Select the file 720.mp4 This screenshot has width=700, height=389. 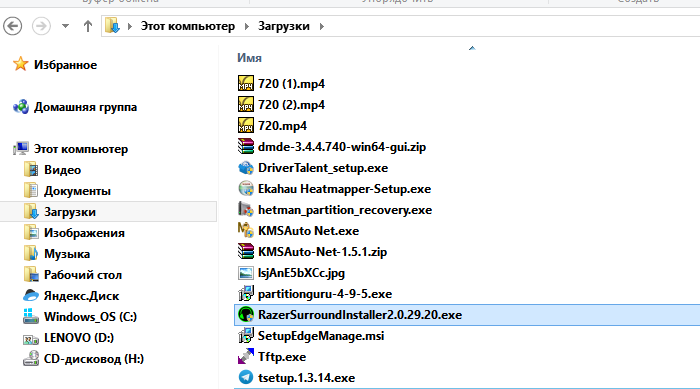[x=282, y=126]
